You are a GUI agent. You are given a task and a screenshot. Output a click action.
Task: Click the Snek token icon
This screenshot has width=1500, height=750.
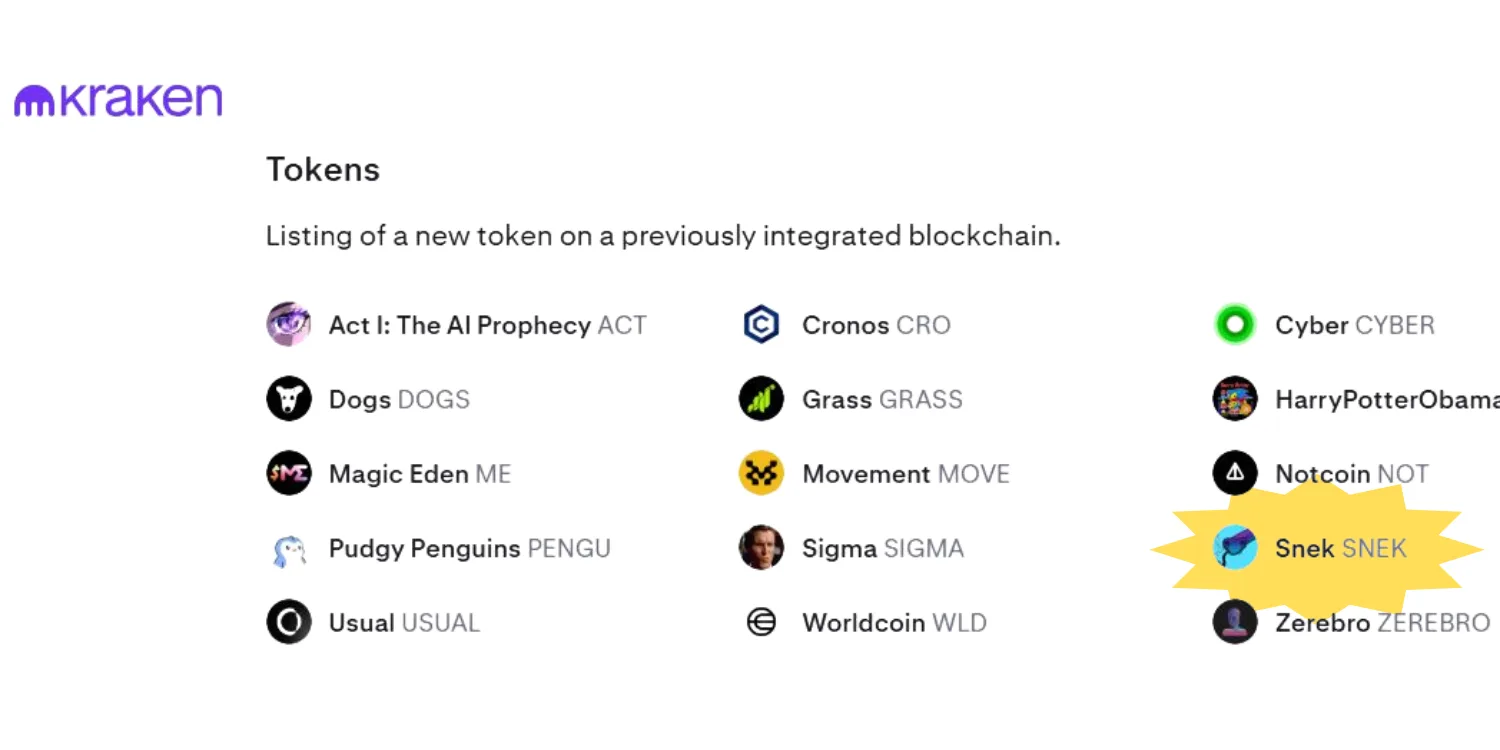[1235, 548]
